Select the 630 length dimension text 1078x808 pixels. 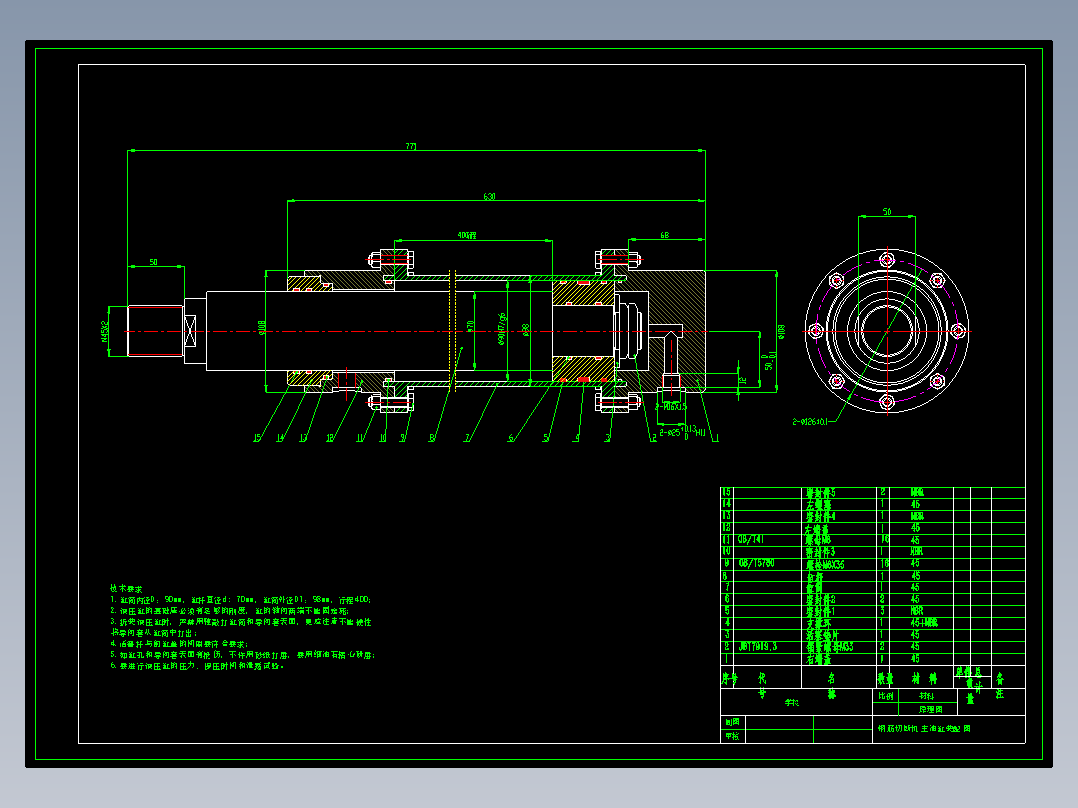pos(490,197)
